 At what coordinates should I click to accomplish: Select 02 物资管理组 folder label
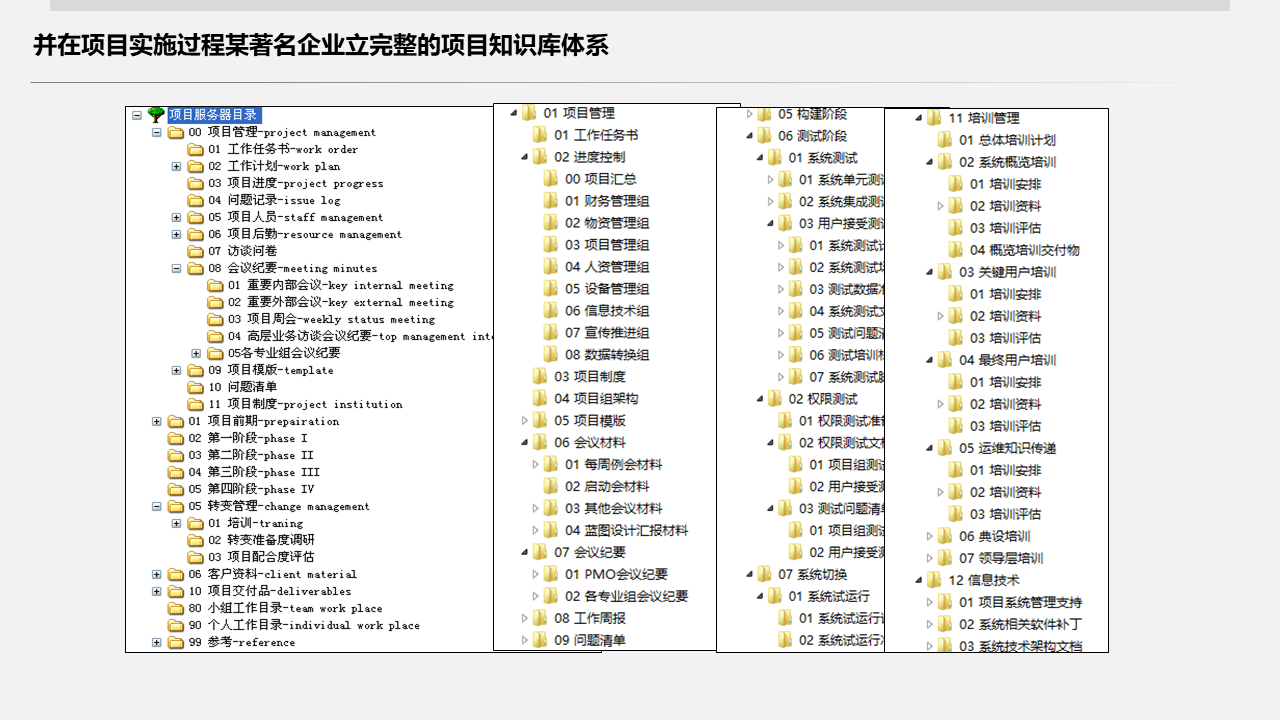tap(607, 223)
